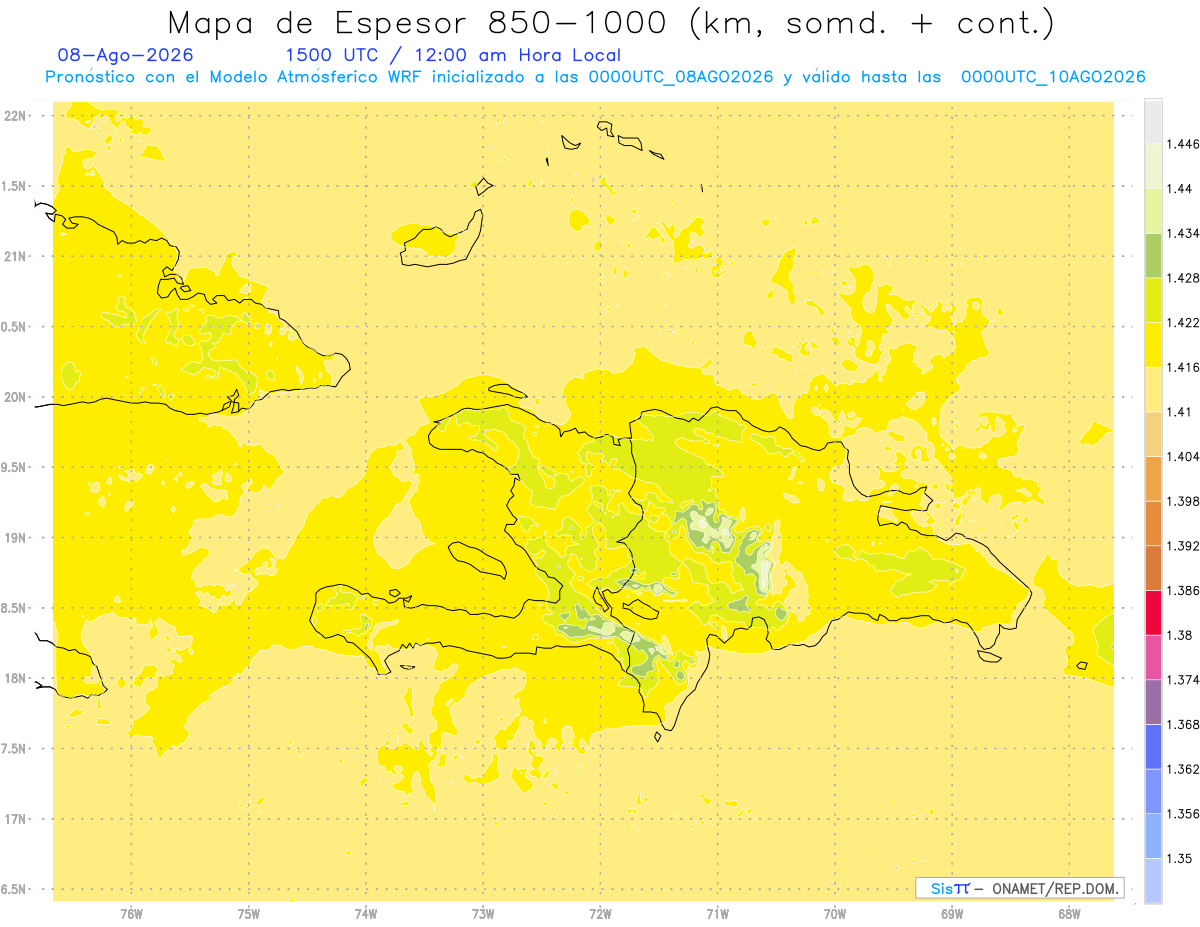Click the "68W" longitude label
Viewport: 1200px width, 927px height.
tap(1069, 913)
